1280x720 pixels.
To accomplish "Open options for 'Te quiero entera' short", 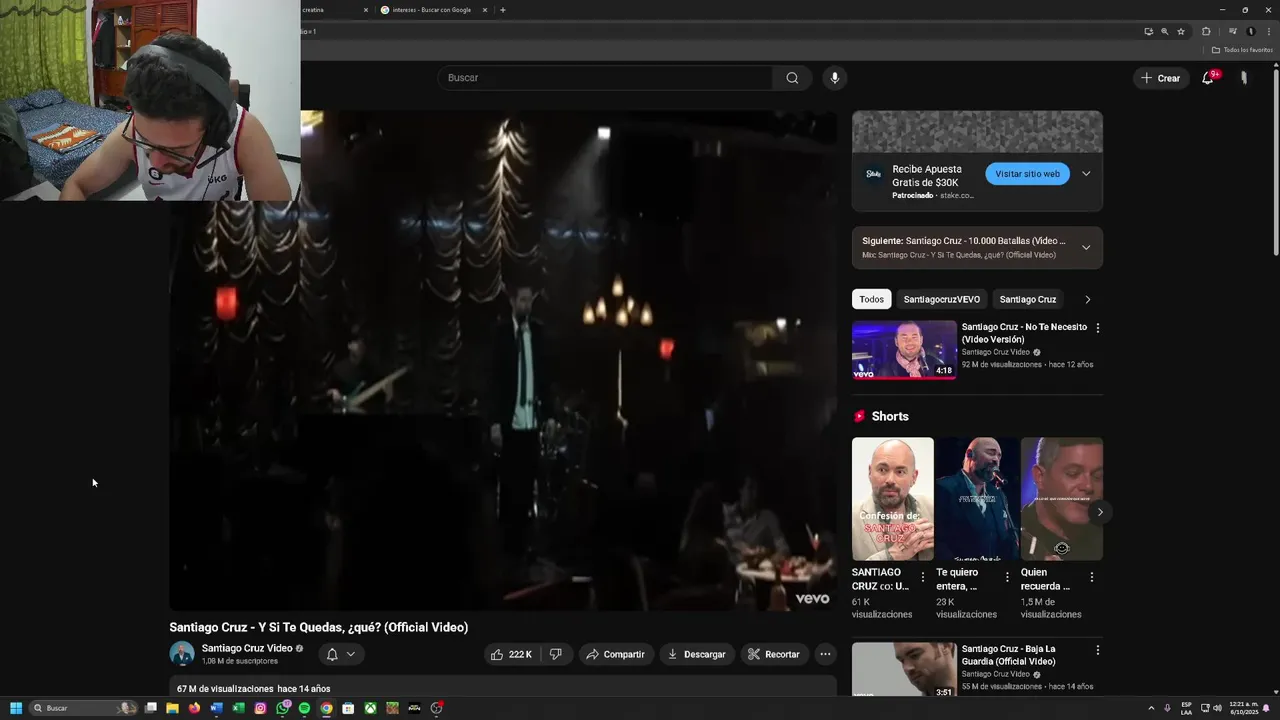I will [1007, 577].
